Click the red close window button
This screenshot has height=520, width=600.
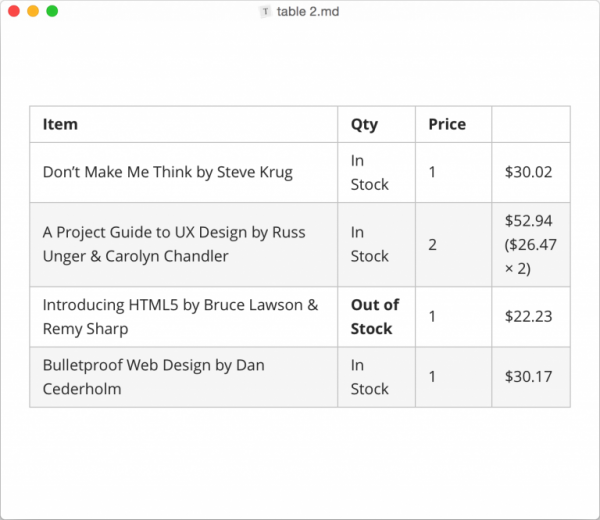pyautogui.click(x=14, y=11)
